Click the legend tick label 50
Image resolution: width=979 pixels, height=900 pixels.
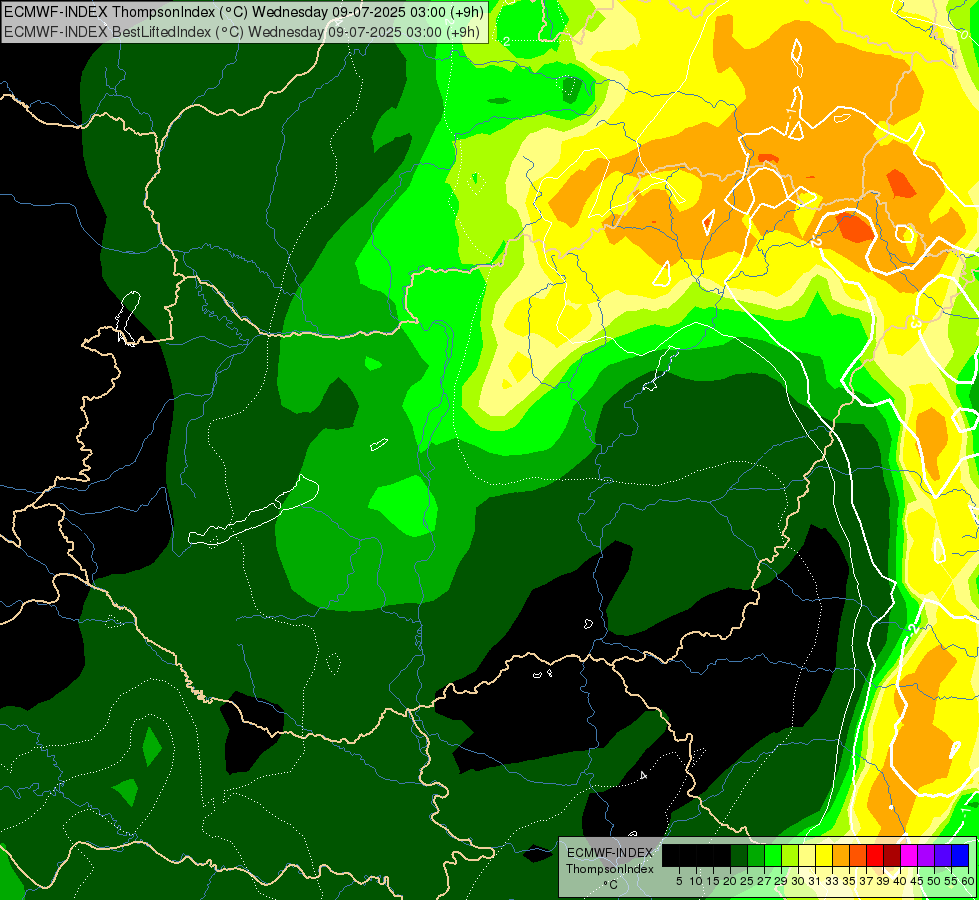934,881
